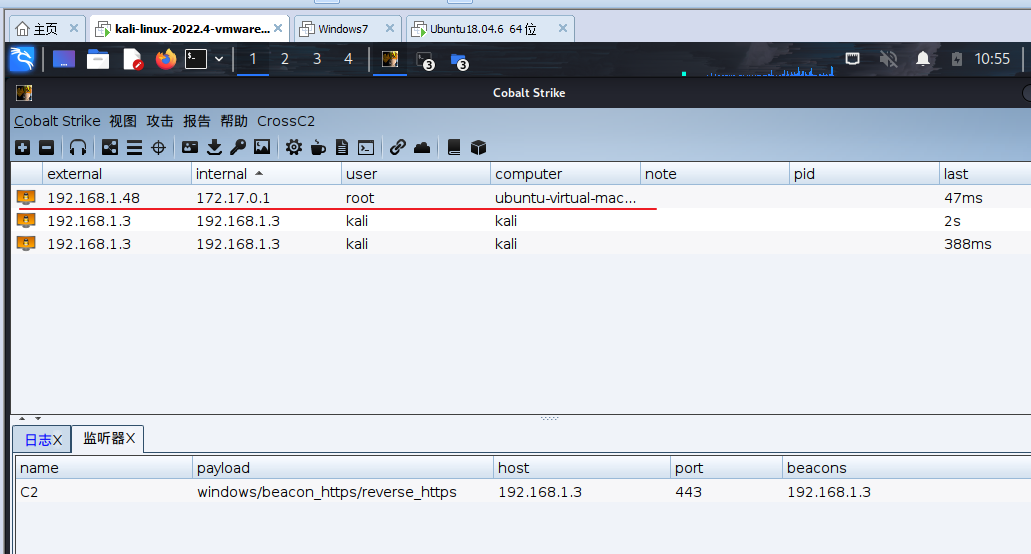Switch to workspace 4
This screenshot has height=554, width=1031.
(348, 59)
